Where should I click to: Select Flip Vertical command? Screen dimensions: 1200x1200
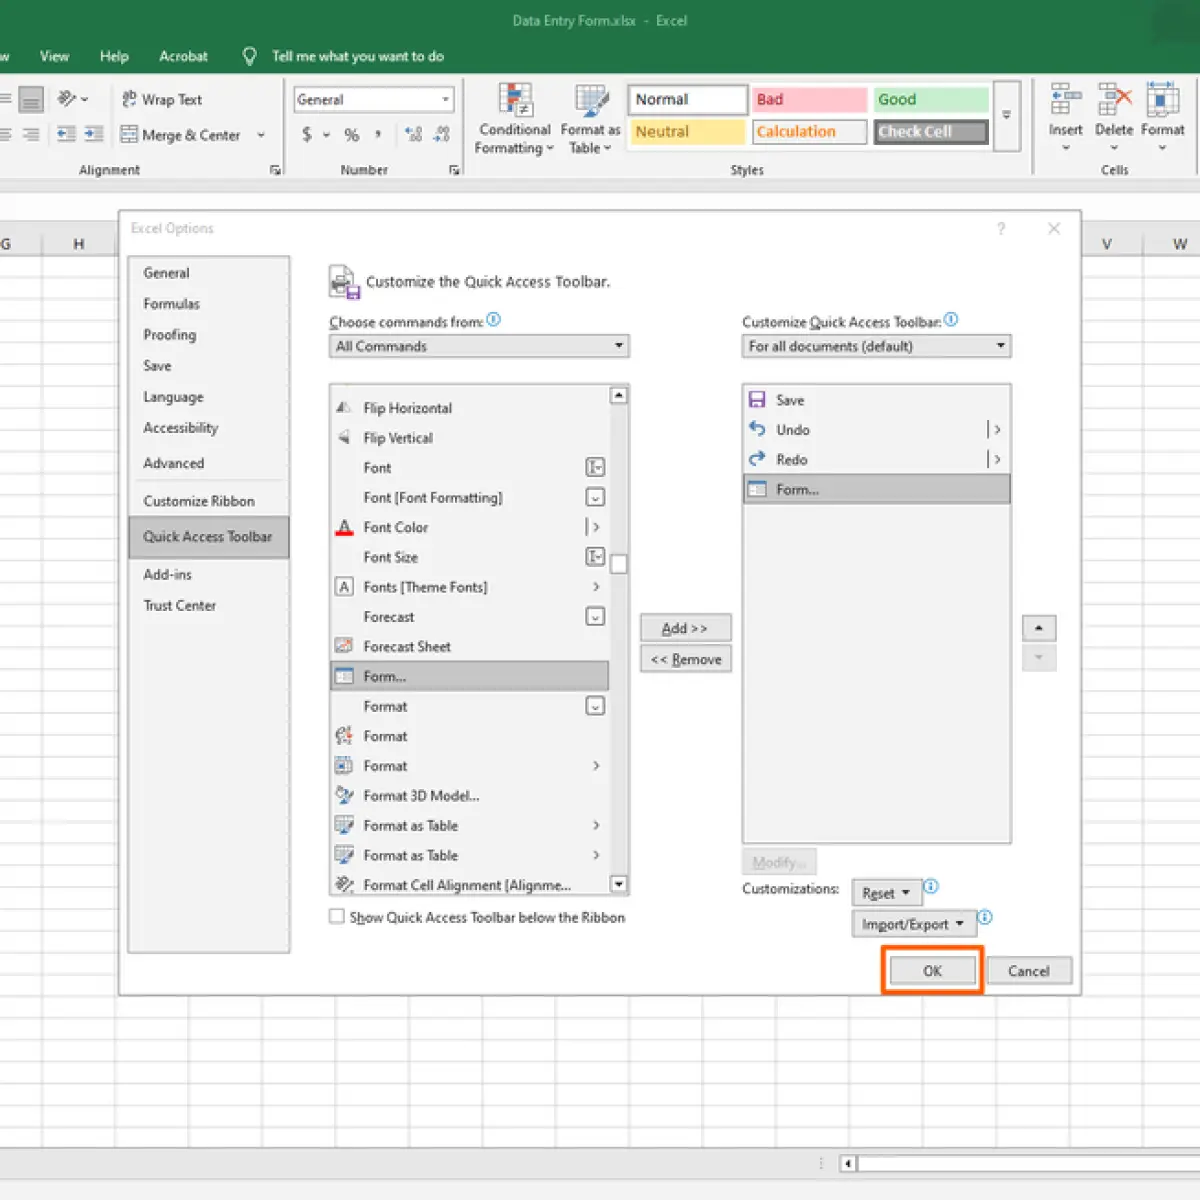point(469,438)
